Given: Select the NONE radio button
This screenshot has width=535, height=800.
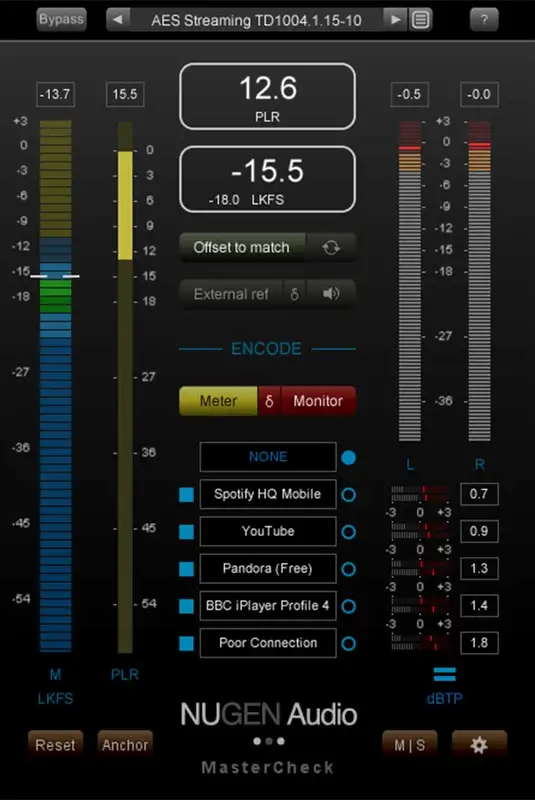Looking at the screenshot, I should [349, 458].
